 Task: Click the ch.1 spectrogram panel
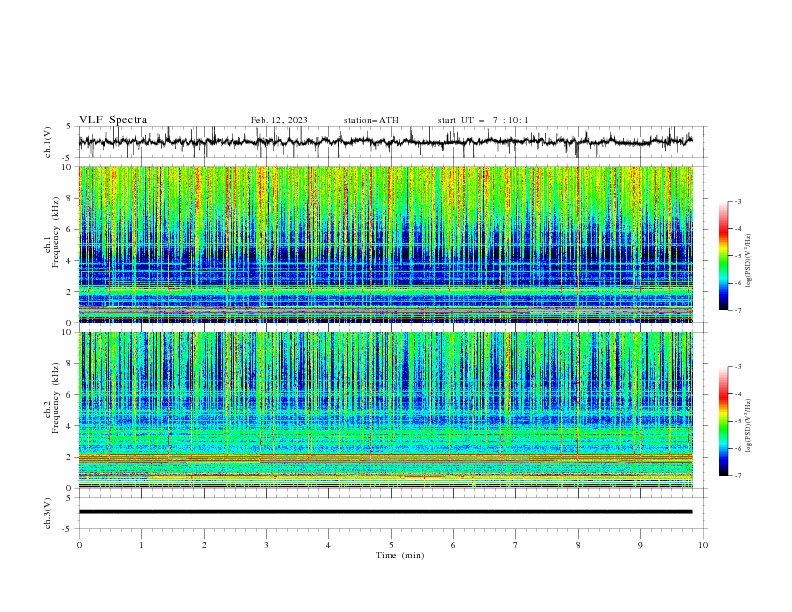[x=386, y=244]
